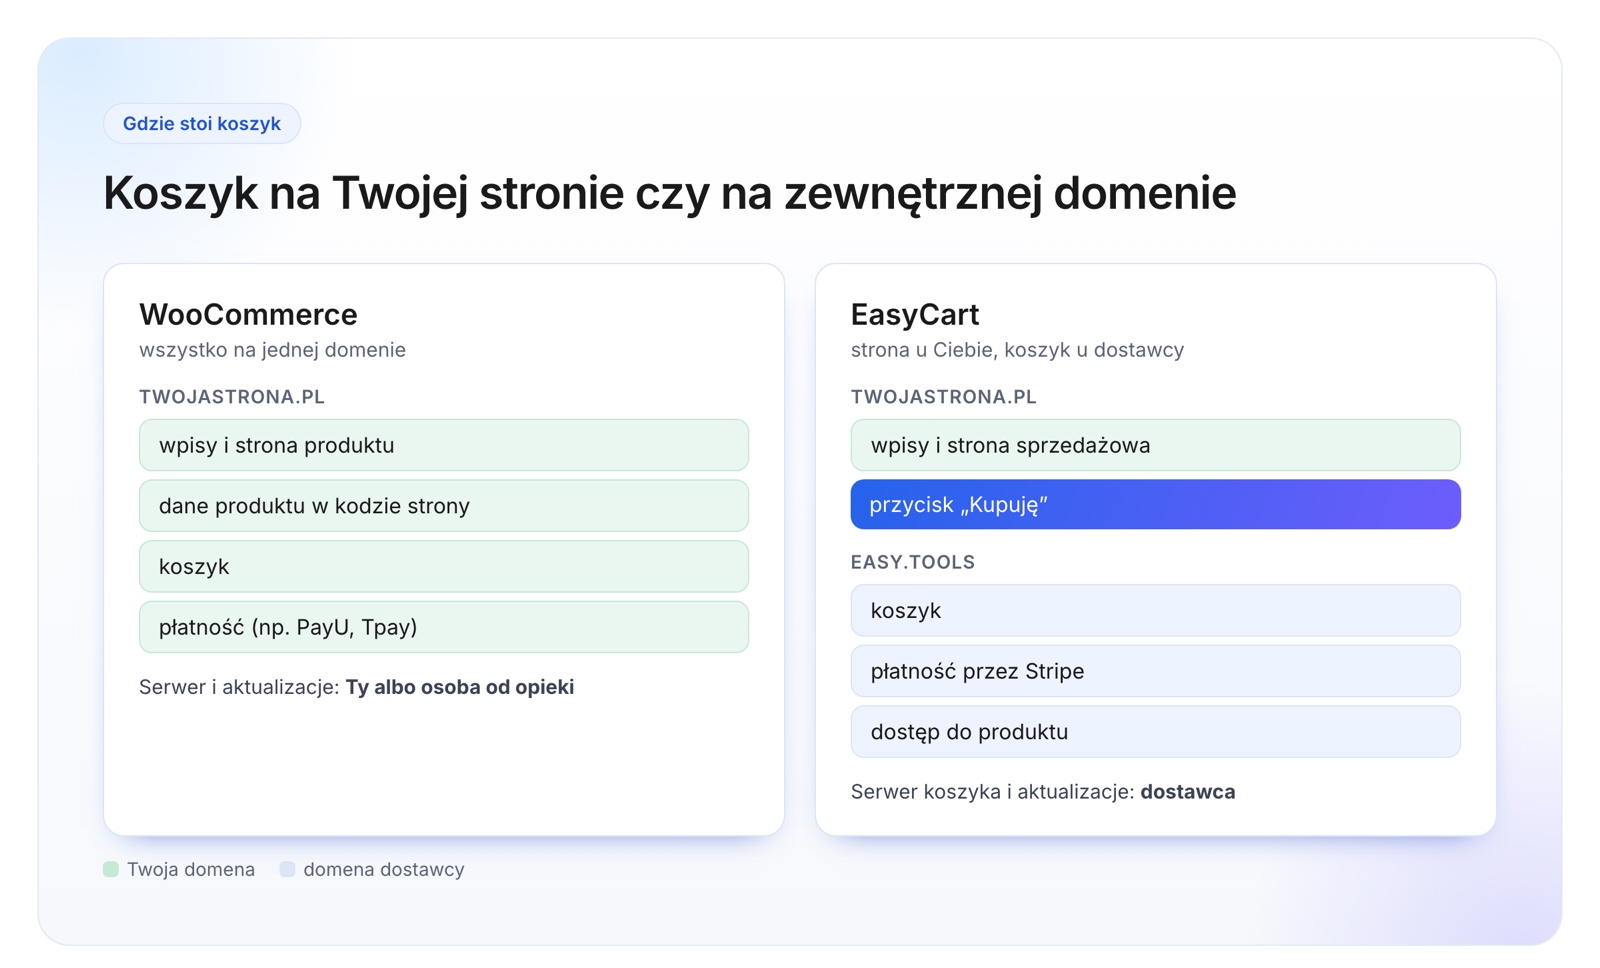This screenshot has height=968, width=1600.
Task: Click the "Twoja domena" legend label
Action: point(191,870)
